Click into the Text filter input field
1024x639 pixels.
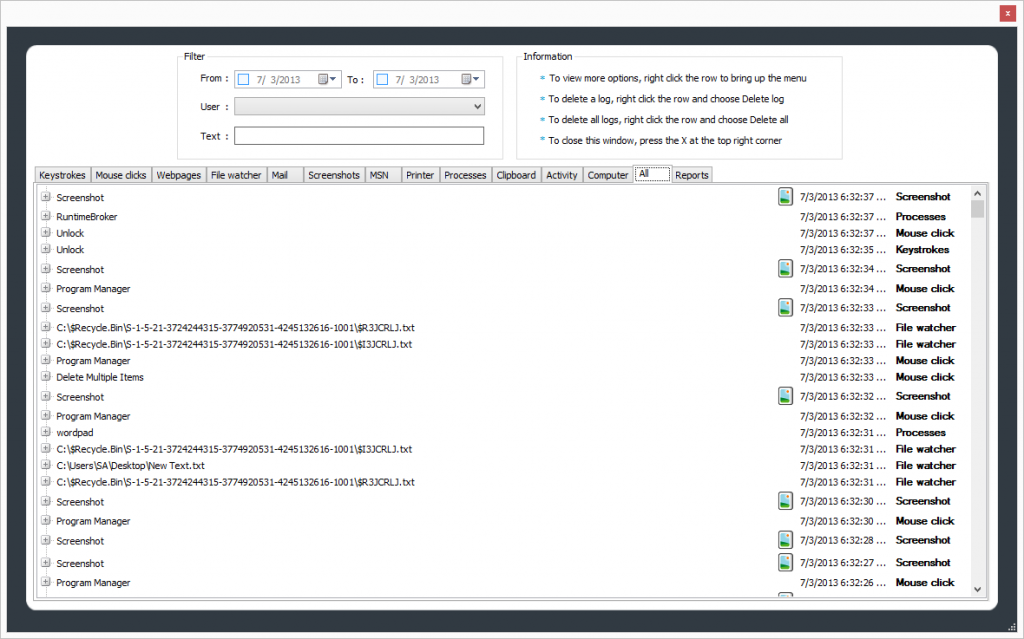pyautogui.click(x=358, y=136)
